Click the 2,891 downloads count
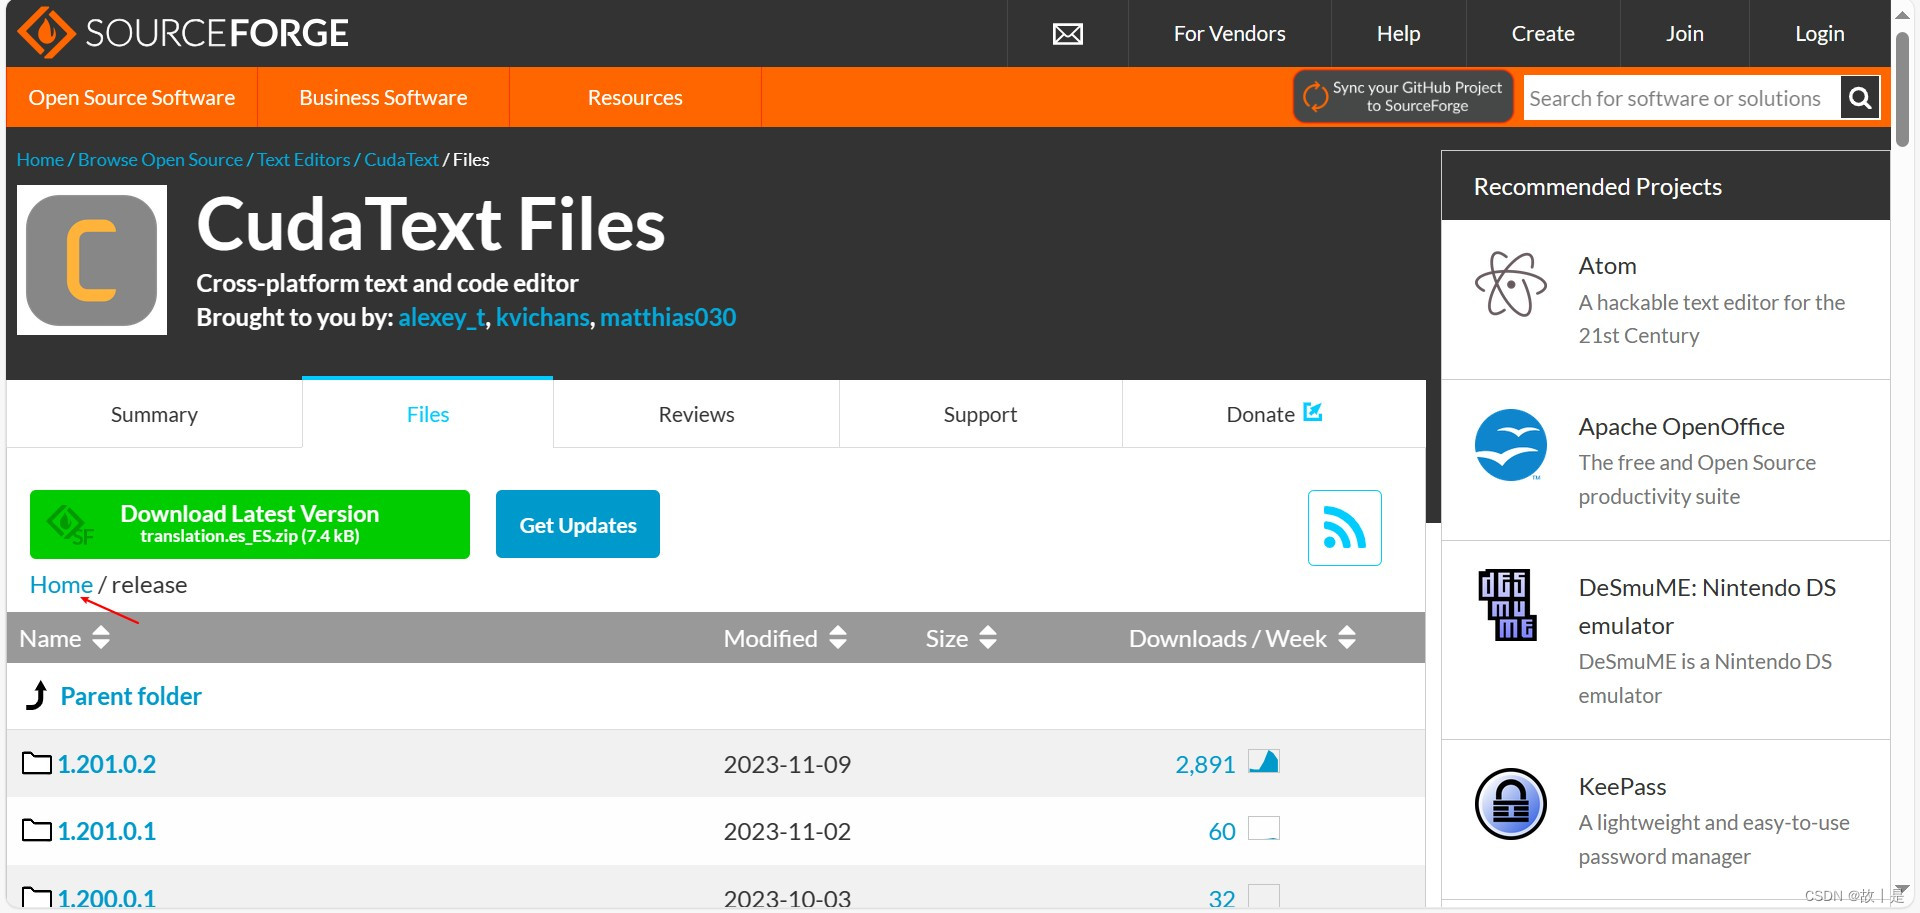The width and height of the screenshot is (1920, 913). [x=1205, y=765]
